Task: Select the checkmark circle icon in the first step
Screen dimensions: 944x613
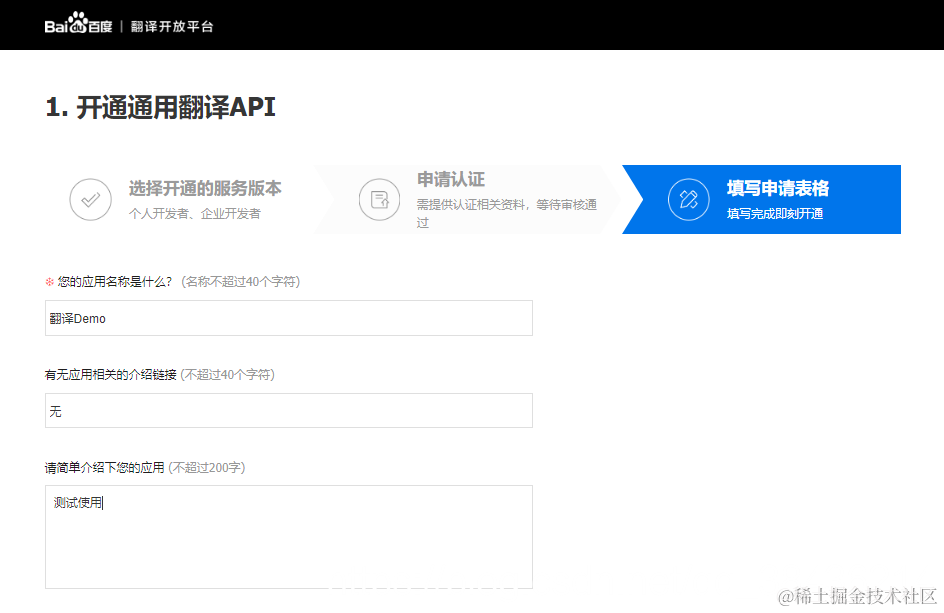Action: point(90,199)
